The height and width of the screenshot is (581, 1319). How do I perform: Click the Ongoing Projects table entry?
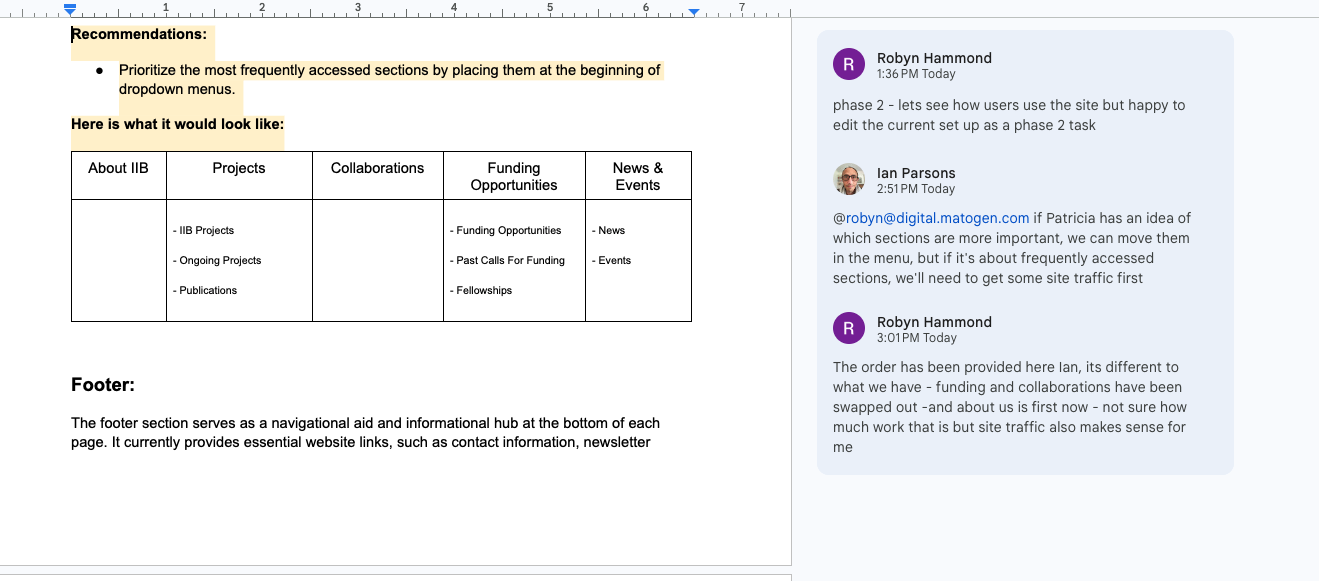220,260
